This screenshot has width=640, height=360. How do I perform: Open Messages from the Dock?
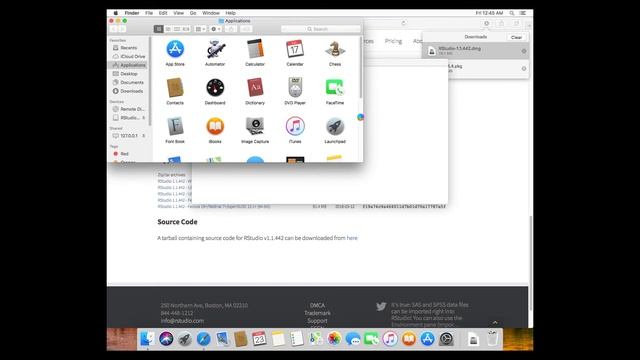[353, 339]
